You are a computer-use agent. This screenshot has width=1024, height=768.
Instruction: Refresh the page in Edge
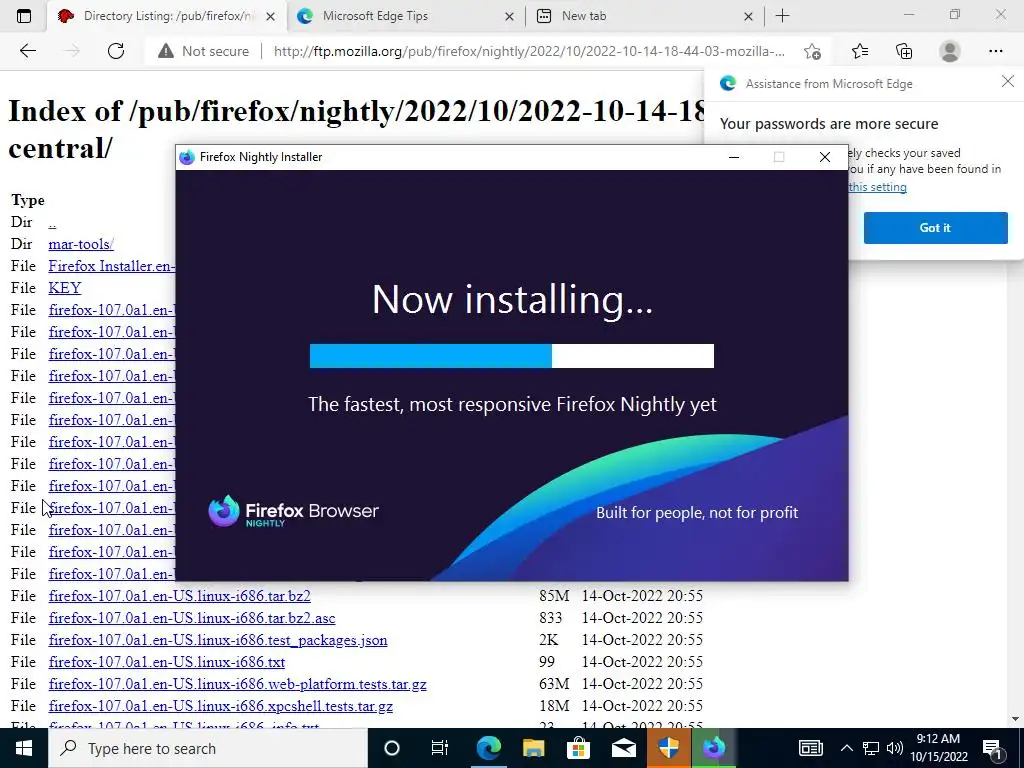pos(116,51)
